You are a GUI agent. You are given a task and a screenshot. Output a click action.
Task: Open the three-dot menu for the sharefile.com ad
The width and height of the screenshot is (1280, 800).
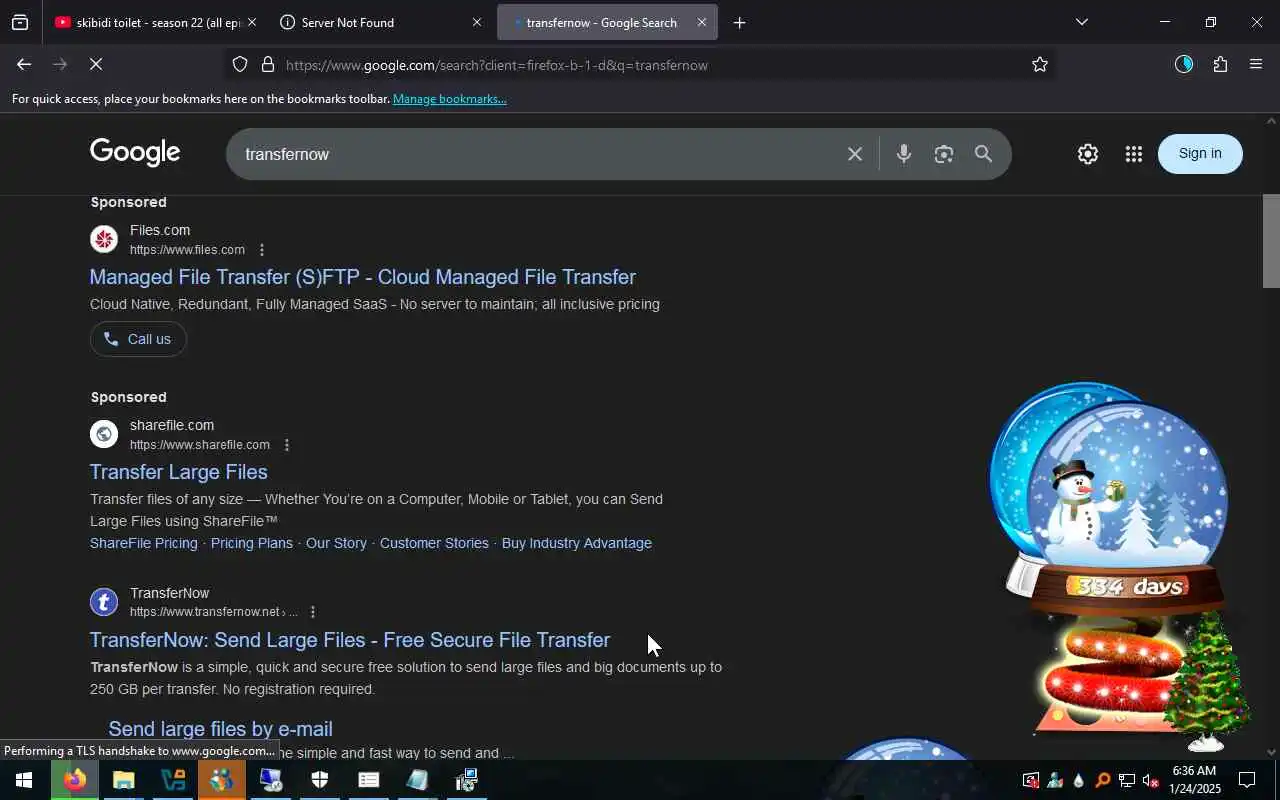click(x=287, y=445)
